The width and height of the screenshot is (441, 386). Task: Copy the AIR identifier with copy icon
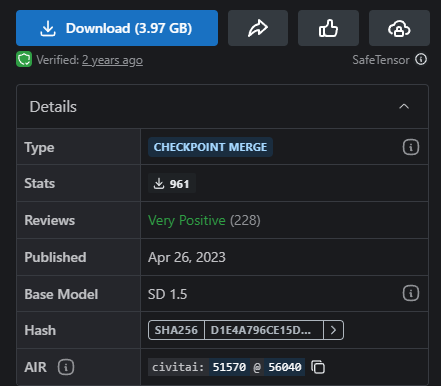tap(318, 367)
